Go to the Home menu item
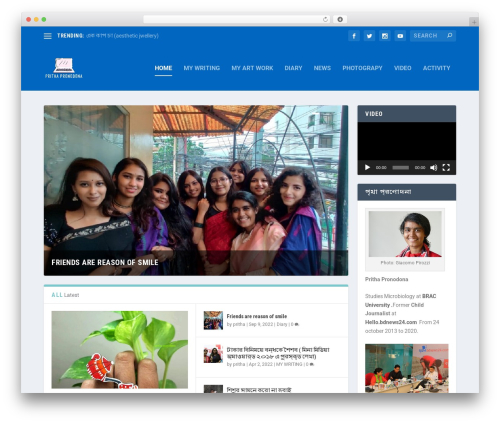500x423 pixels. tap(163, 68)
